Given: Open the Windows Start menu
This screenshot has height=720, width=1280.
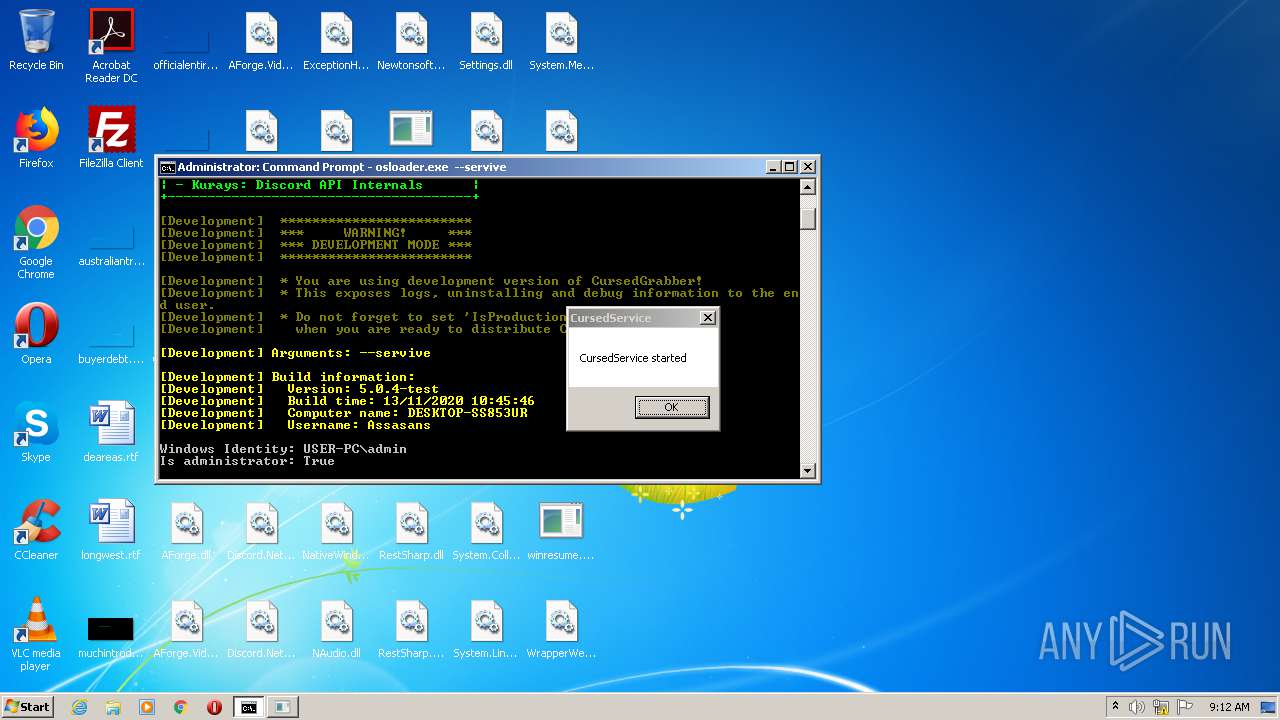Looking at the screenshot, I should click(x=28, y=706).
